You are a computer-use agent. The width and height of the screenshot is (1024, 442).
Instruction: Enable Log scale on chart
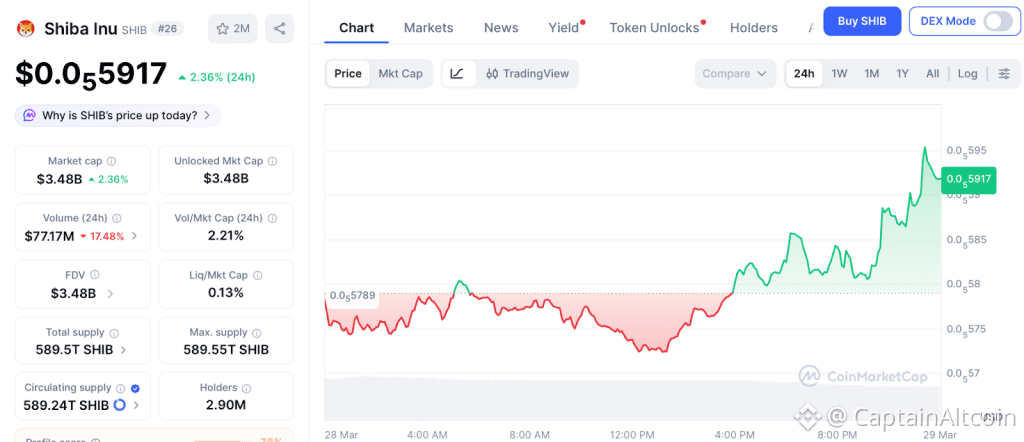pyautogui.click(x=967, y=74)
